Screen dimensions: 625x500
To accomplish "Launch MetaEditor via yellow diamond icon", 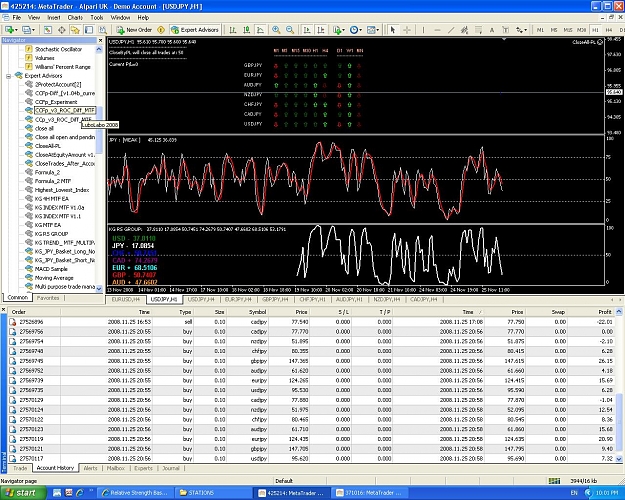I will point(161,30).
